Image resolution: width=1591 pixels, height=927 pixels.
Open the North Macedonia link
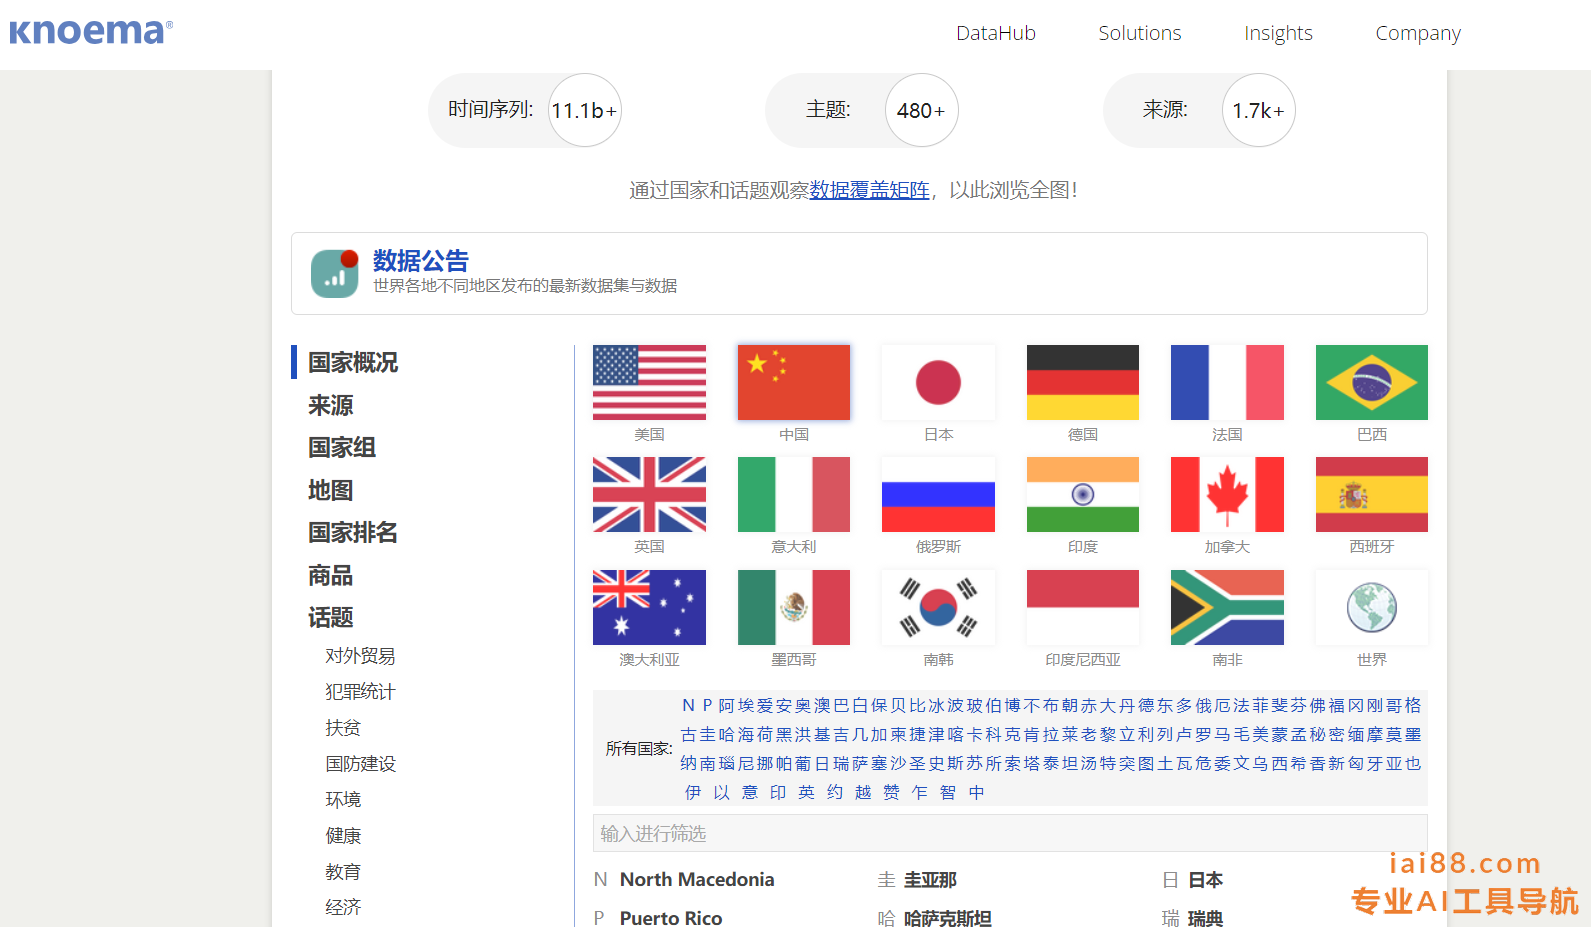click(x=696, y=880)
